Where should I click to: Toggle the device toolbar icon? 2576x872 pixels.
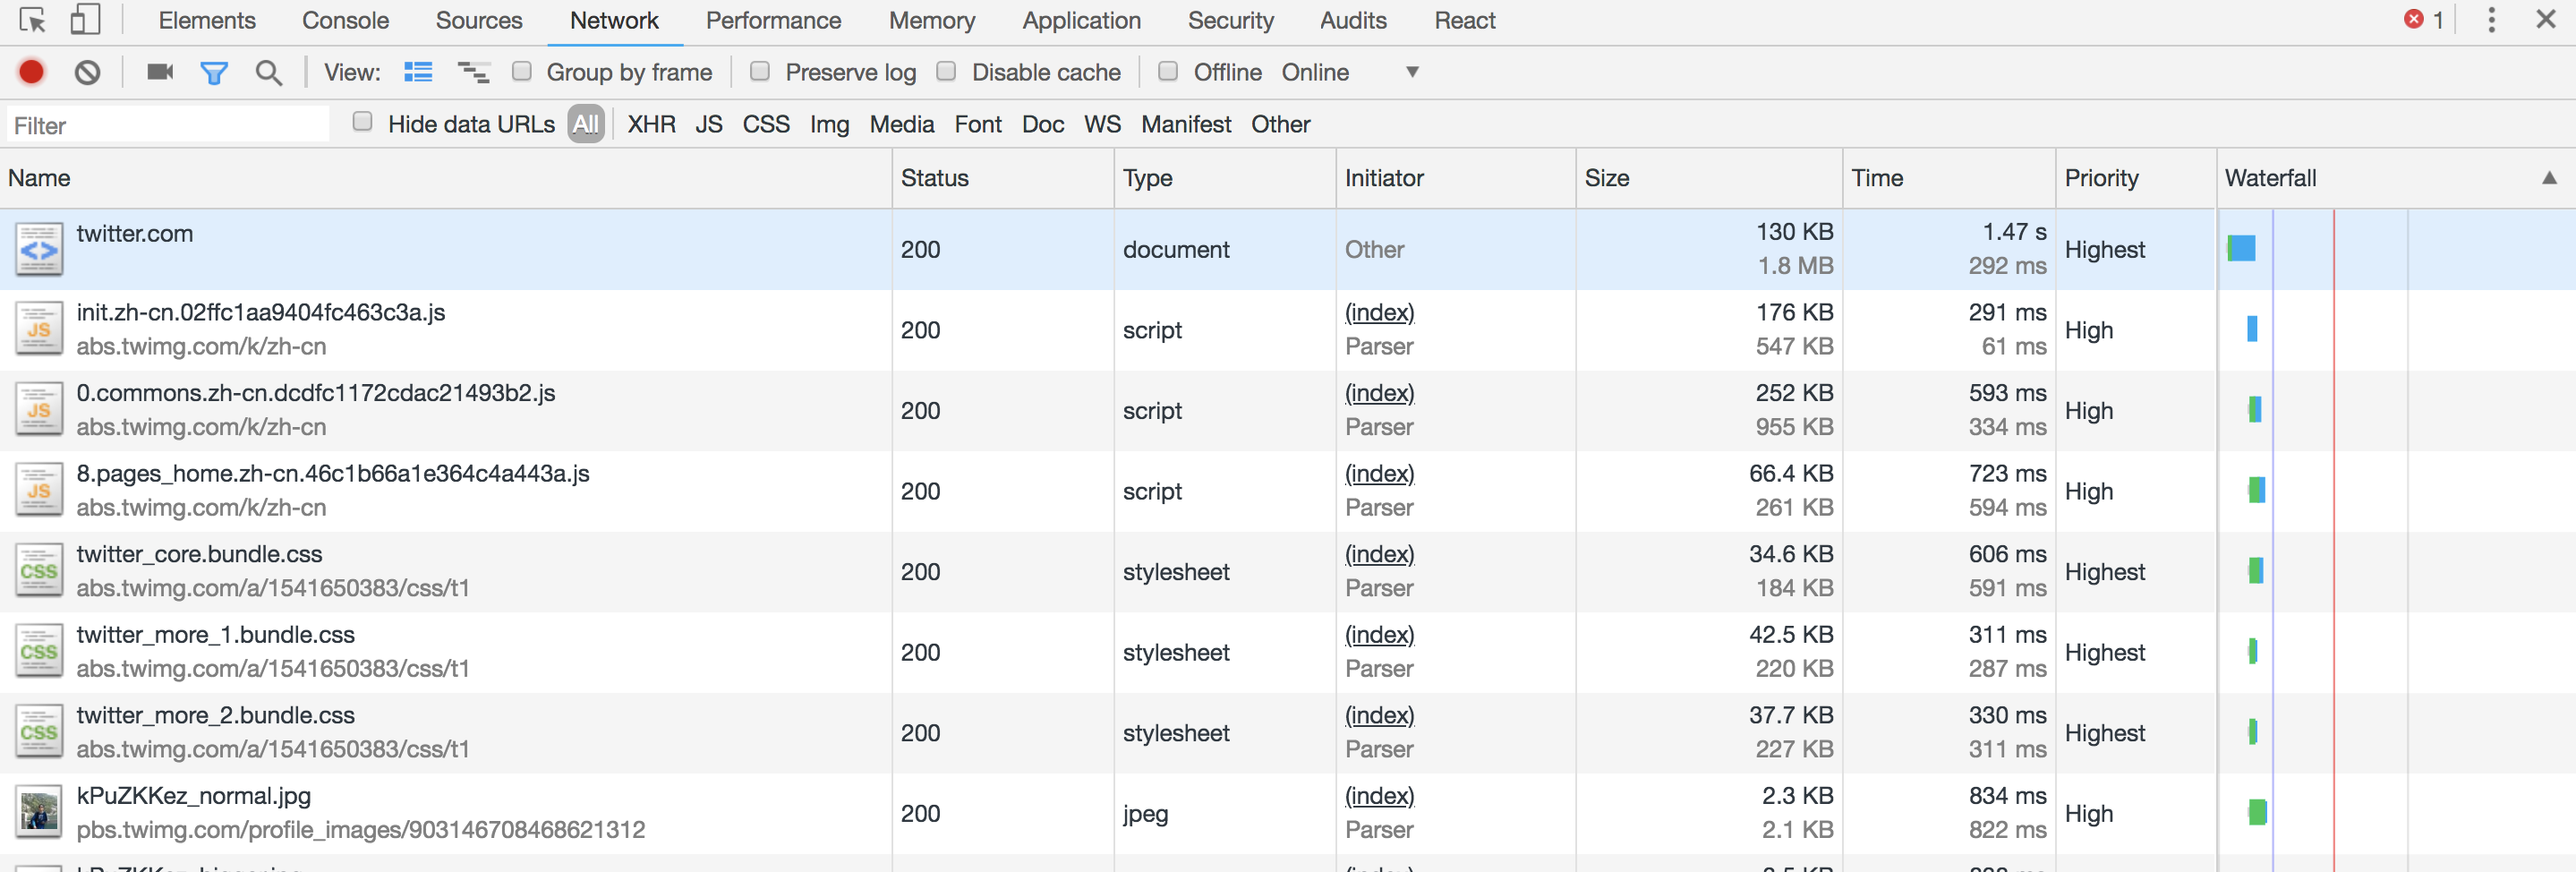point(85,20)
